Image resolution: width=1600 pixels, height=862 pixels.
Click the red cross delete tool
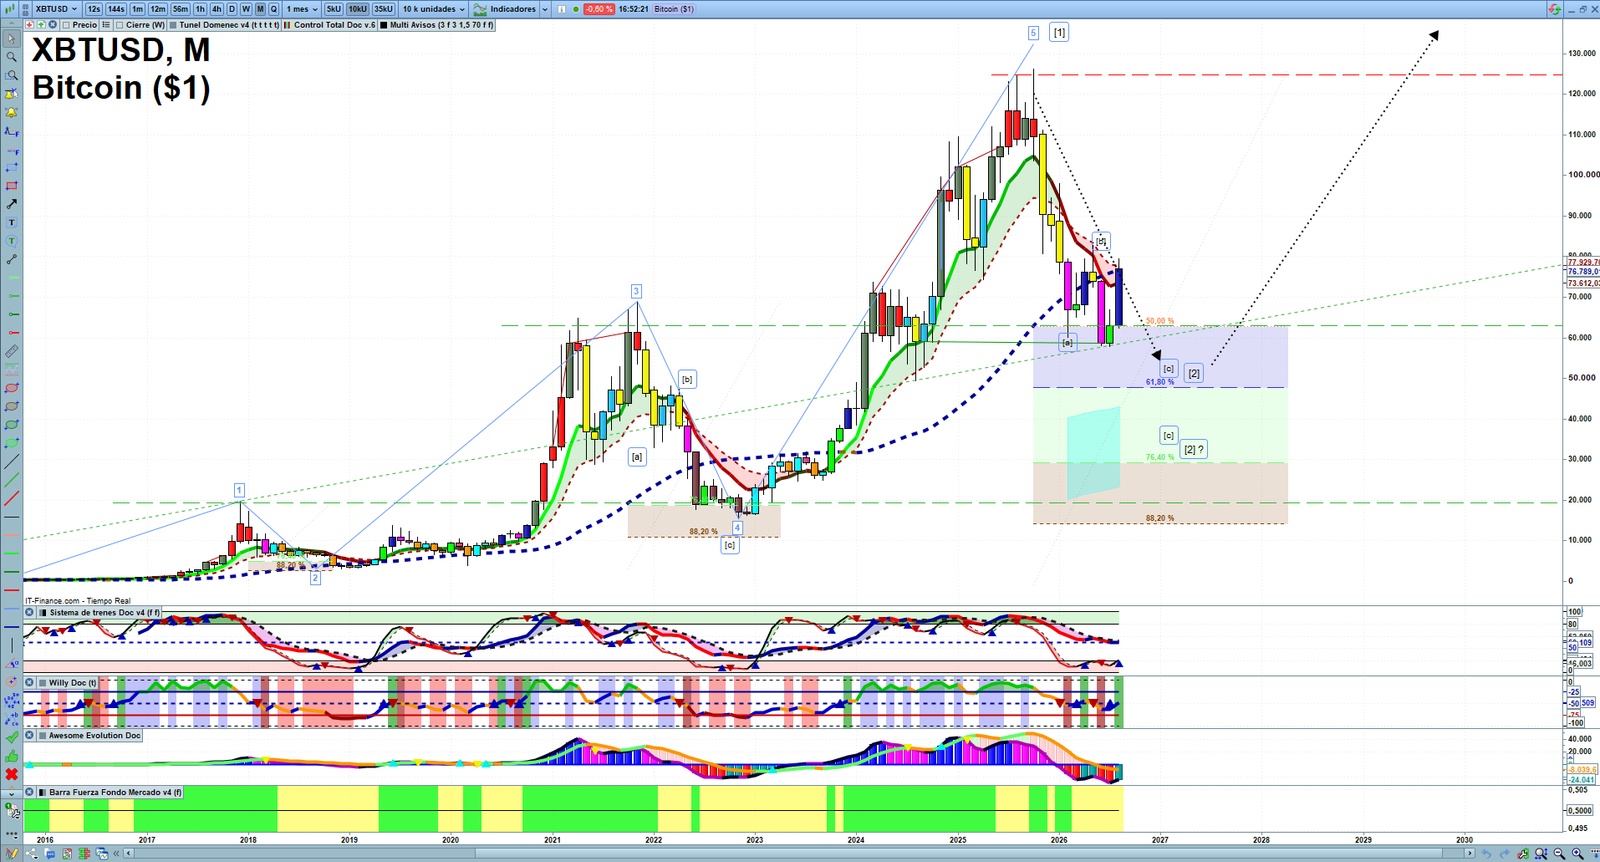pos(11,775)
